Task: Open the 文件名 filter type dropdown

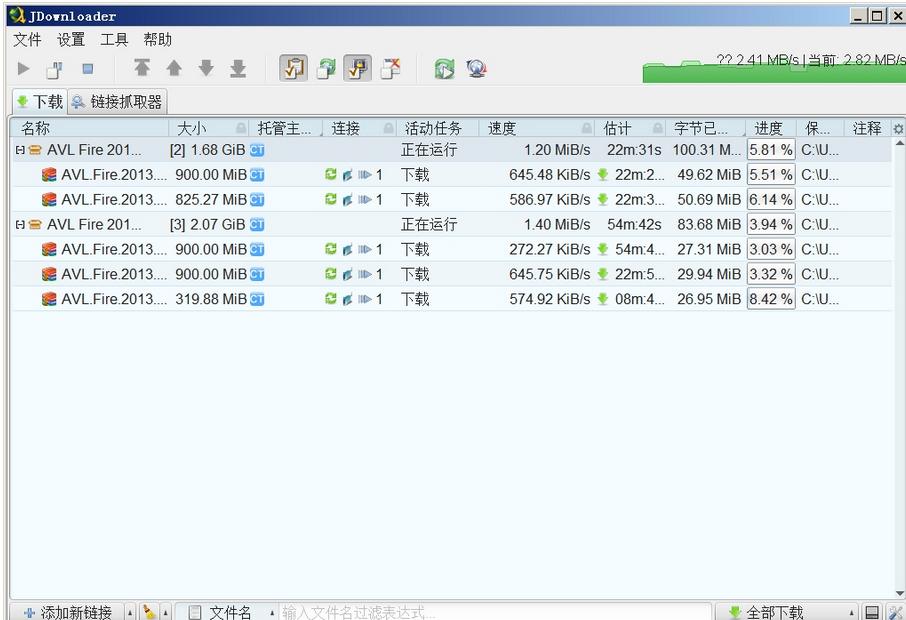Action: pyautogui.click(x=228, y=611)
